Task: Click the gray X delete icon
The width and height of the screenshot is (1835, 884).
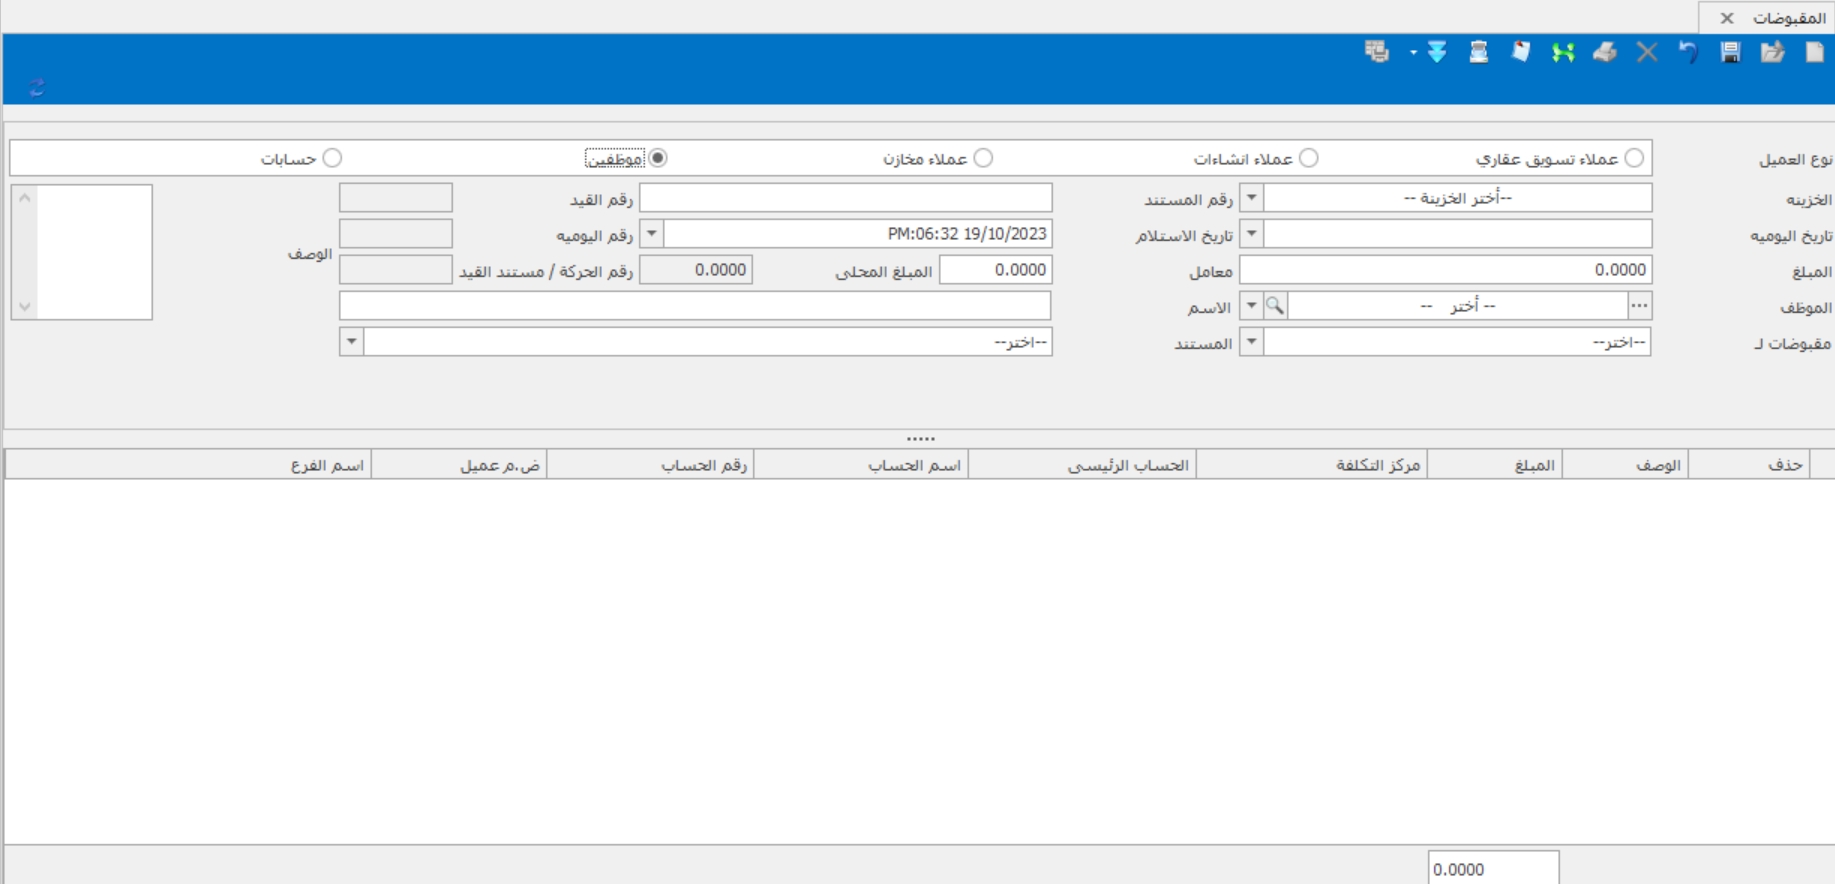Action: point(1646,52)
